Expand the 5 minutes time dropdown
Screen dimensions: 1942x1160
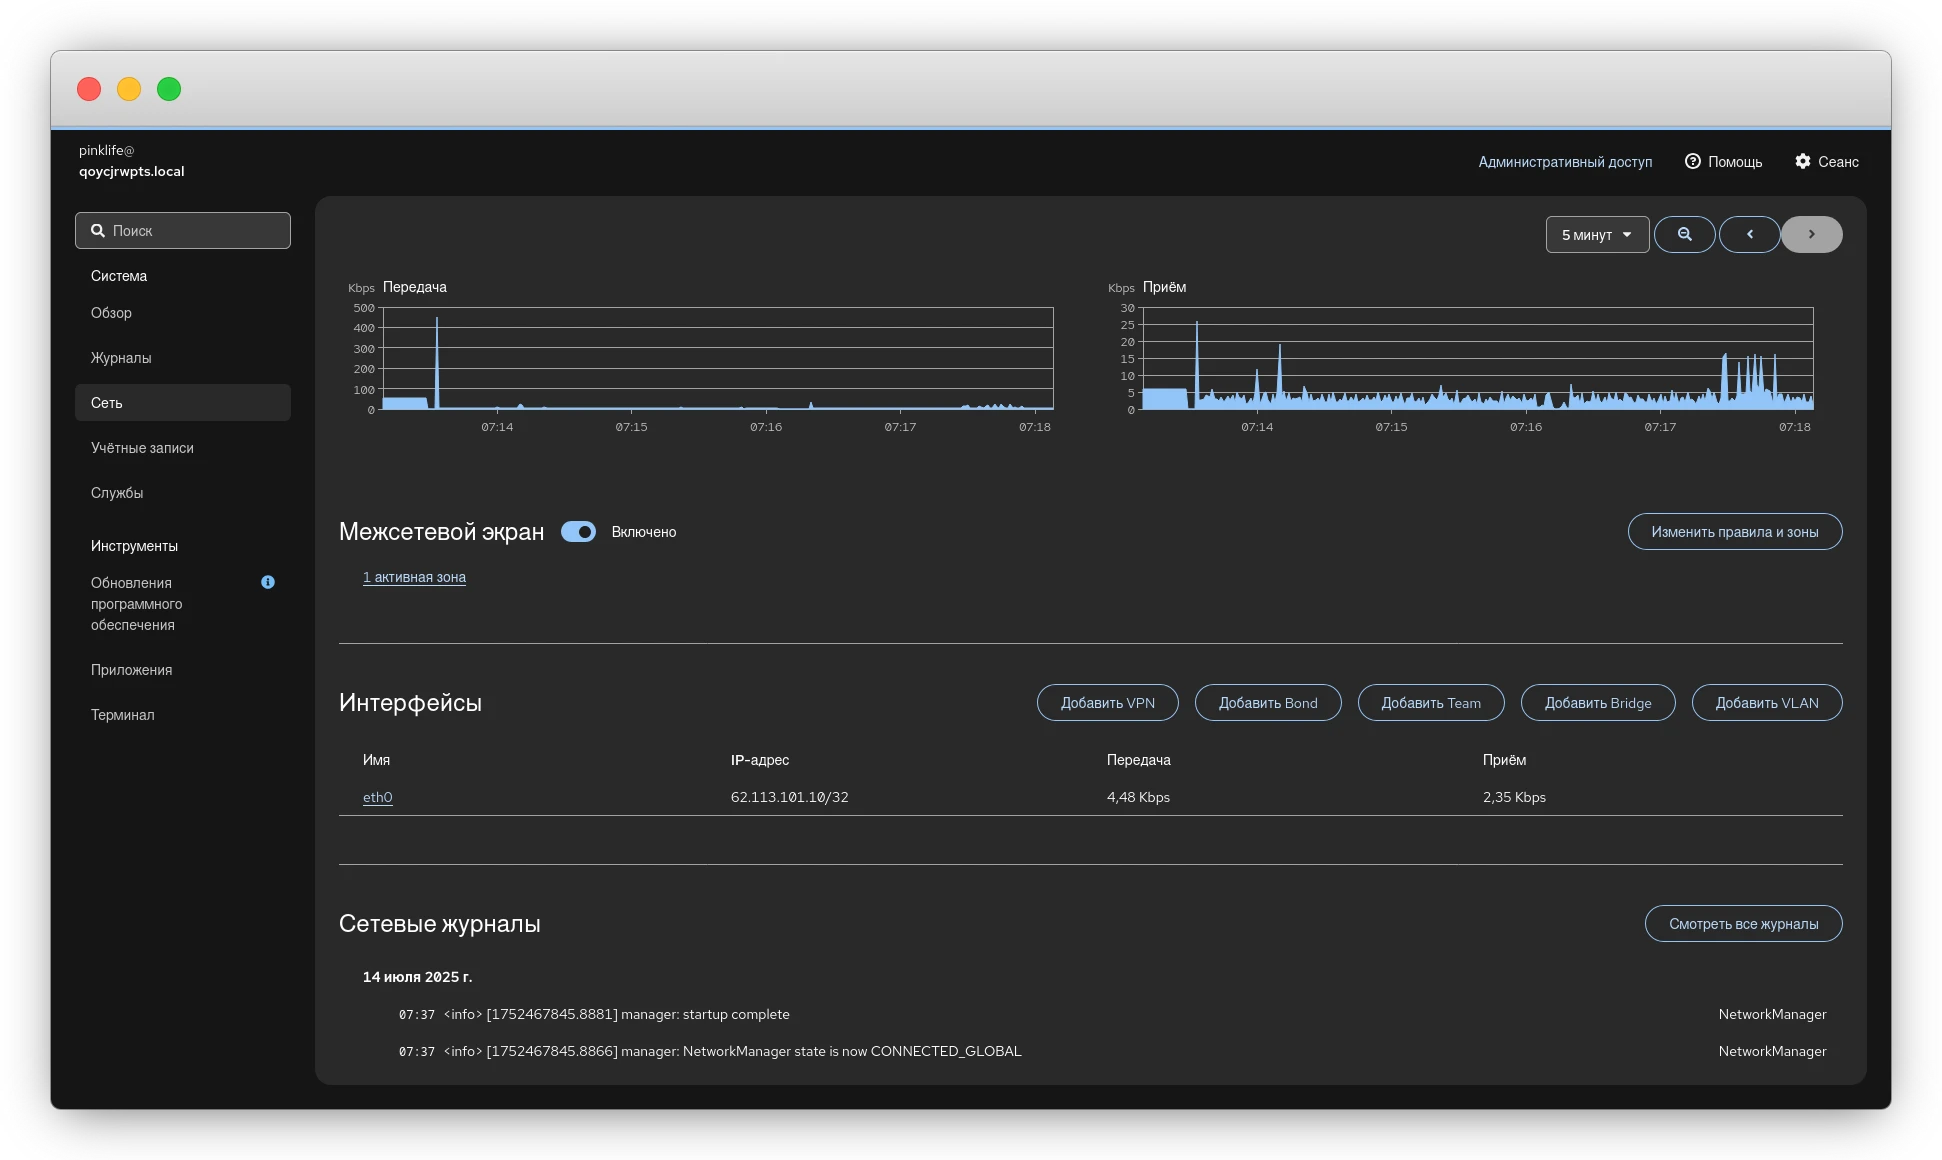click(1596, 235)
